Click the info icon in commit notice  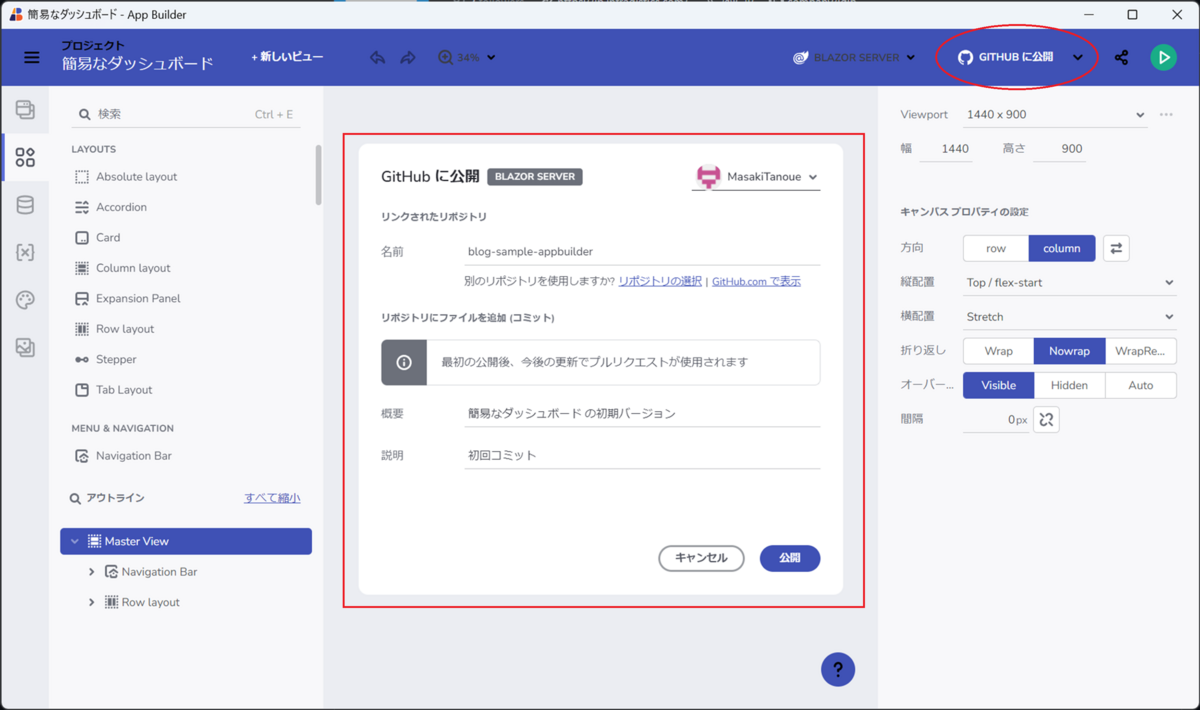click(404, 362)
